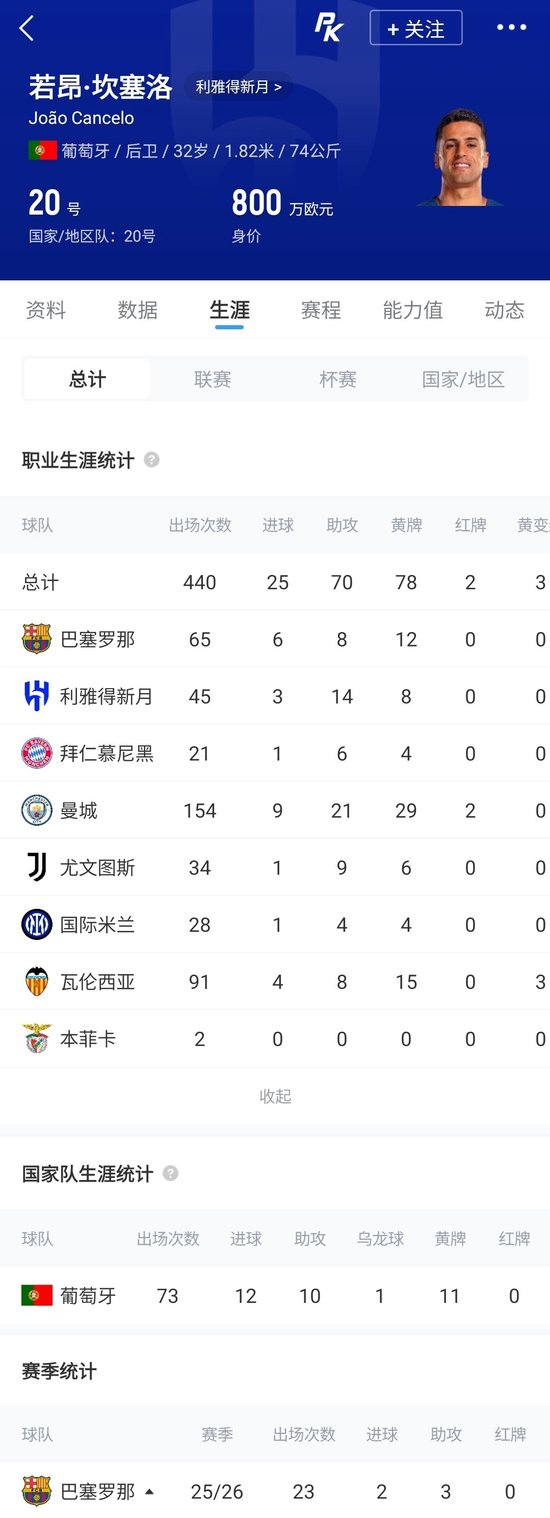
Task: Tap the Barcelona crest in career table
Action: (37, 639)
